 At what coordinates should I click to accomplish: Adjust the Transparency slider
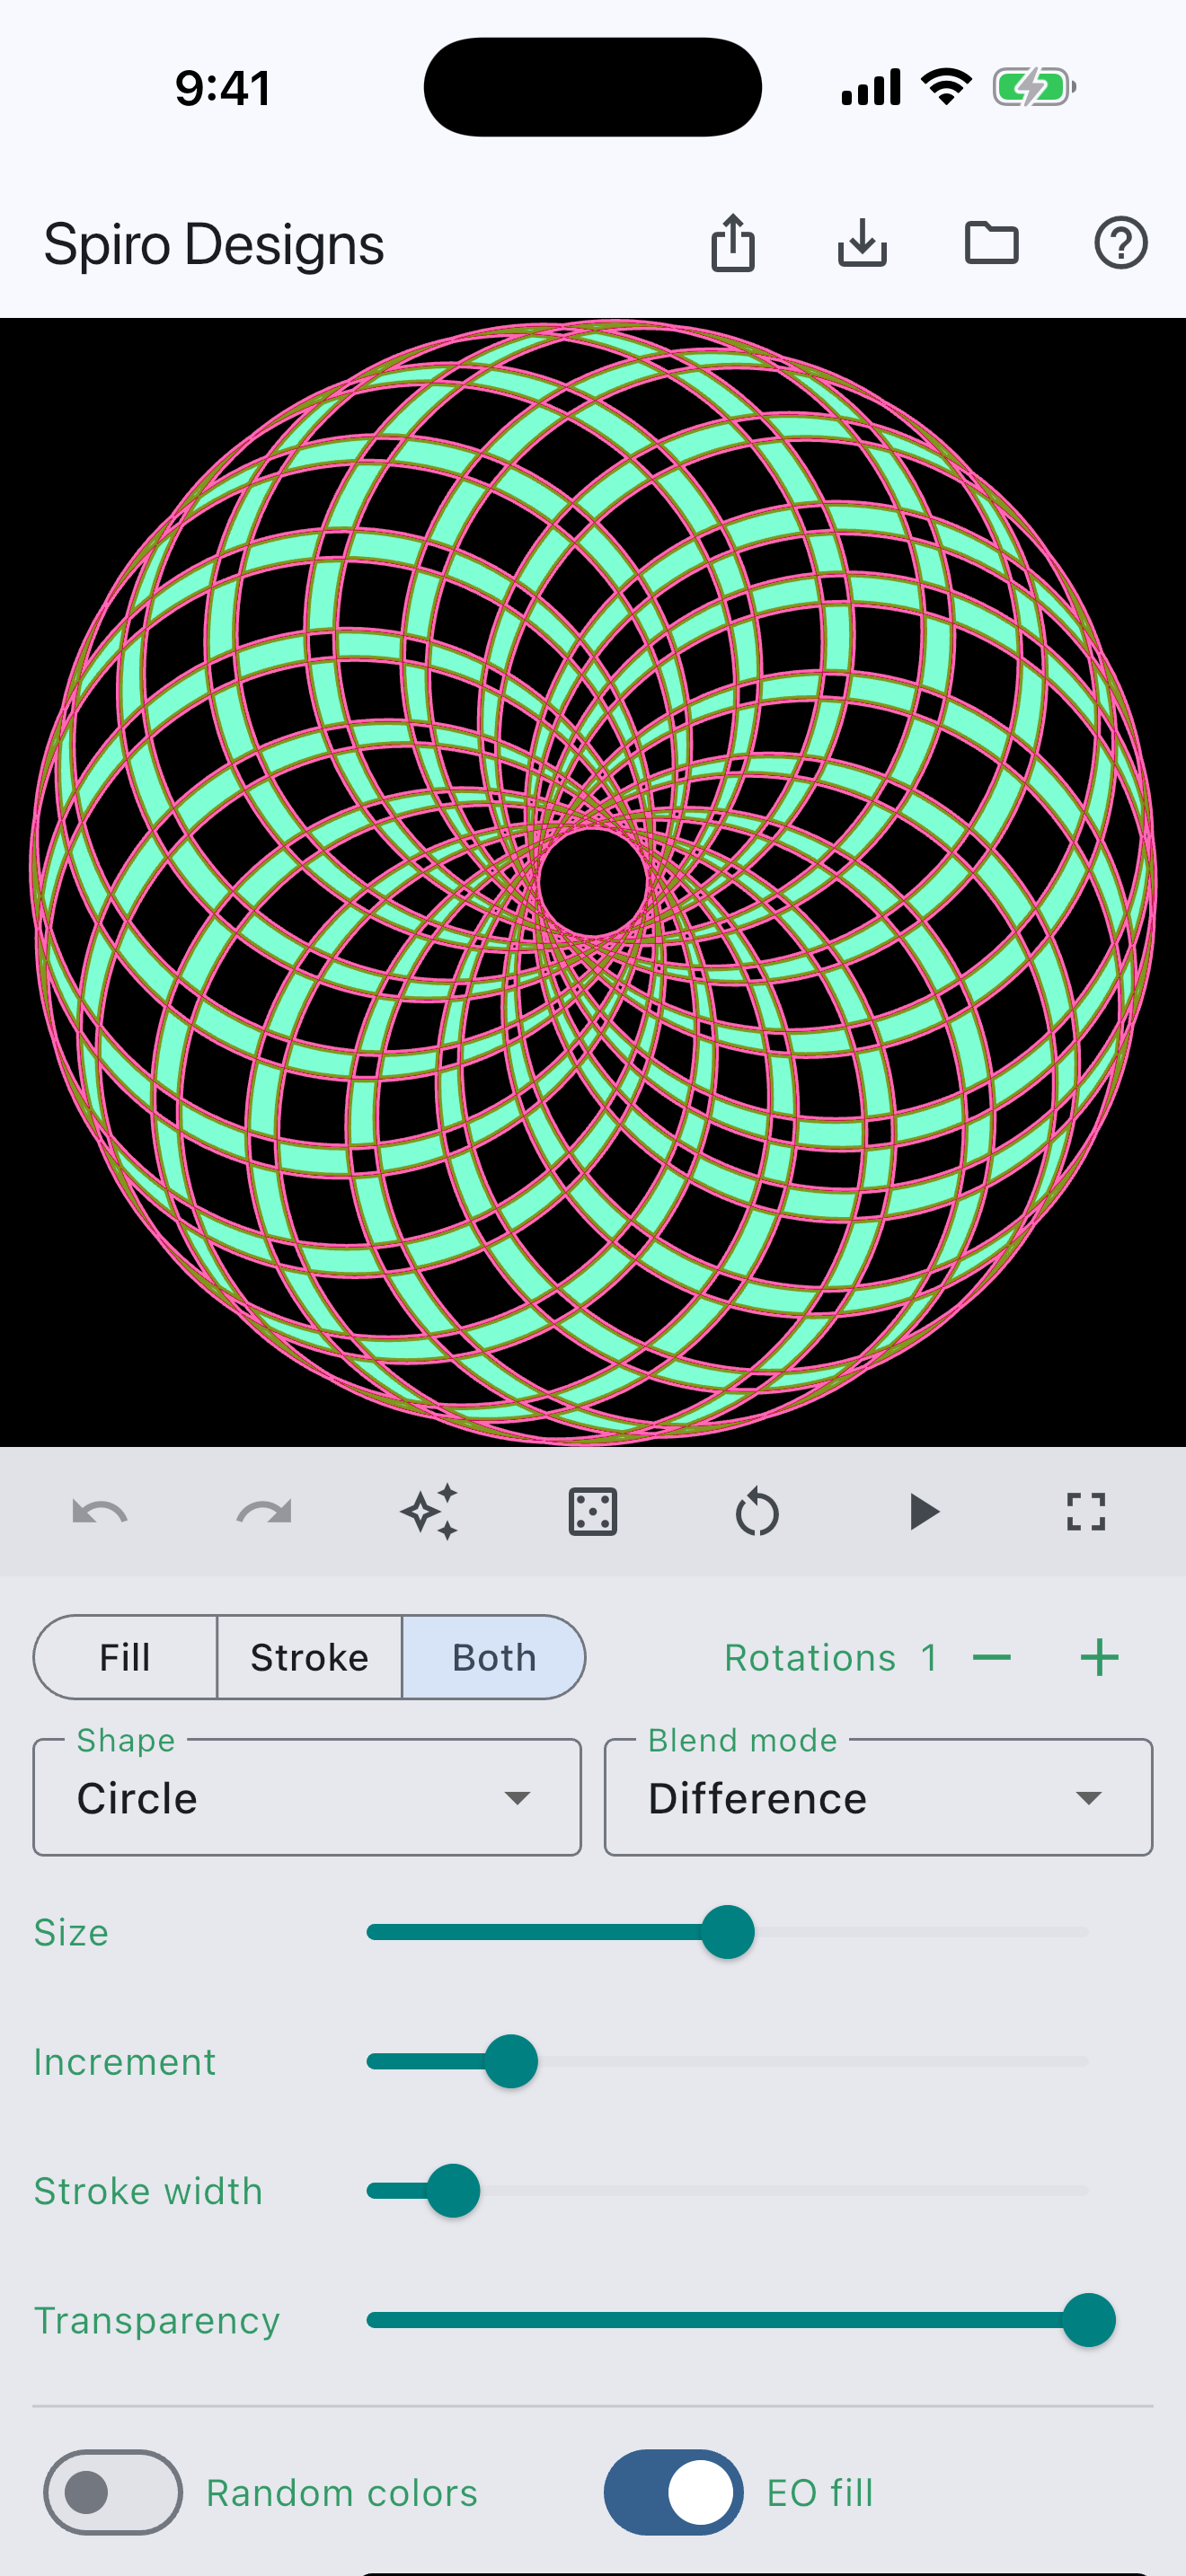tap(1089, 2319)
